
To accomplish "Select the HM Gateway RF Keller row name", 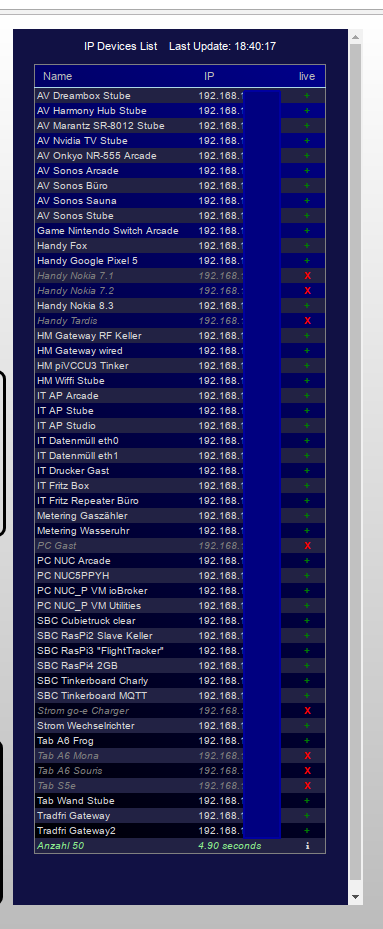I will coord(90,336).
